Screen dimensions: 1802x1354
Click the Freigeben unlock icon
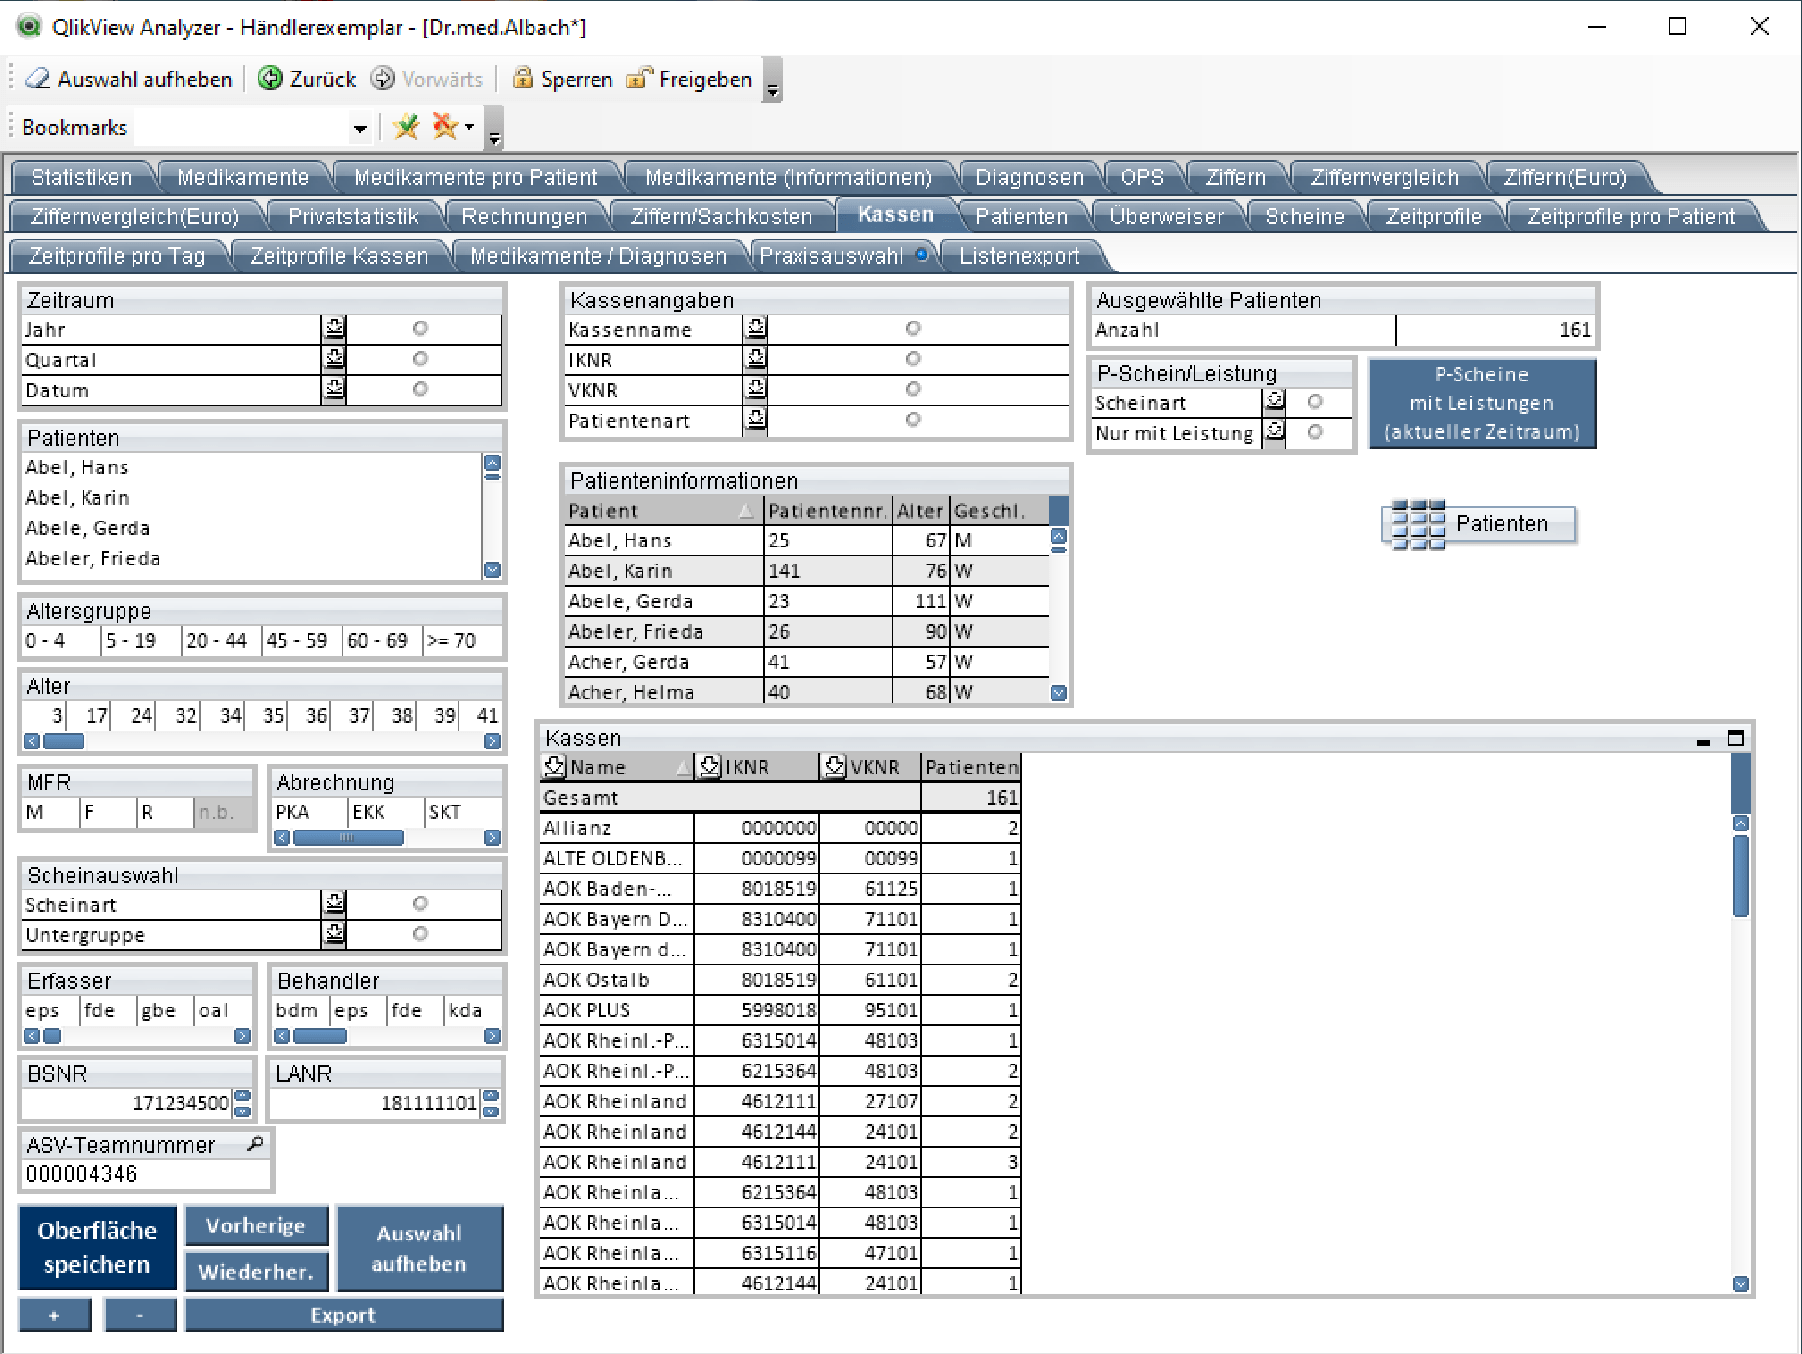[639, 79]
